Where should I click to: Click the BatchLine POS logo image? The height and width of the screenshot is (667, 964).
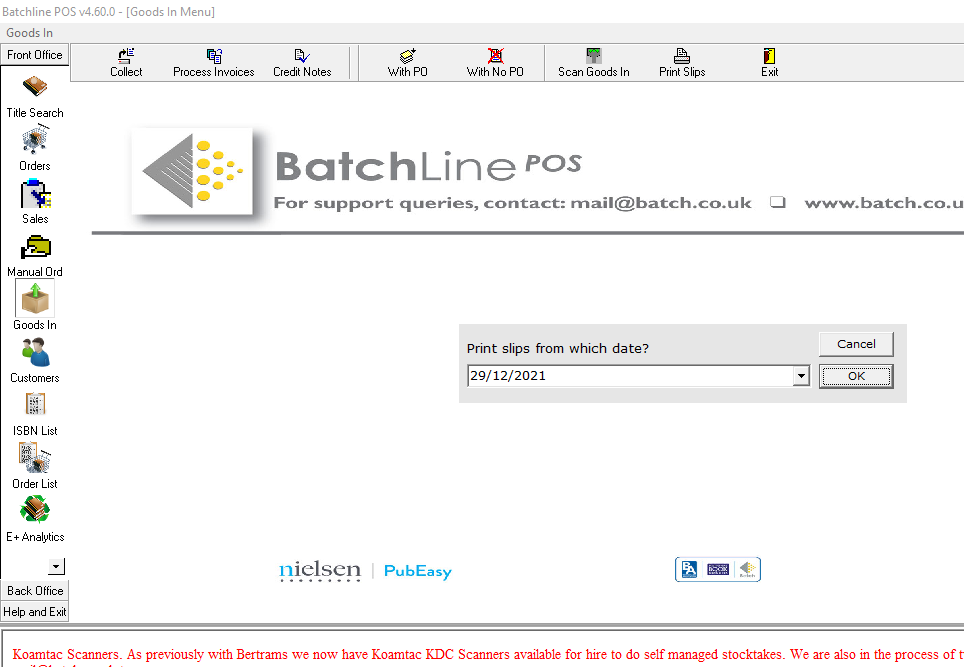192,172
